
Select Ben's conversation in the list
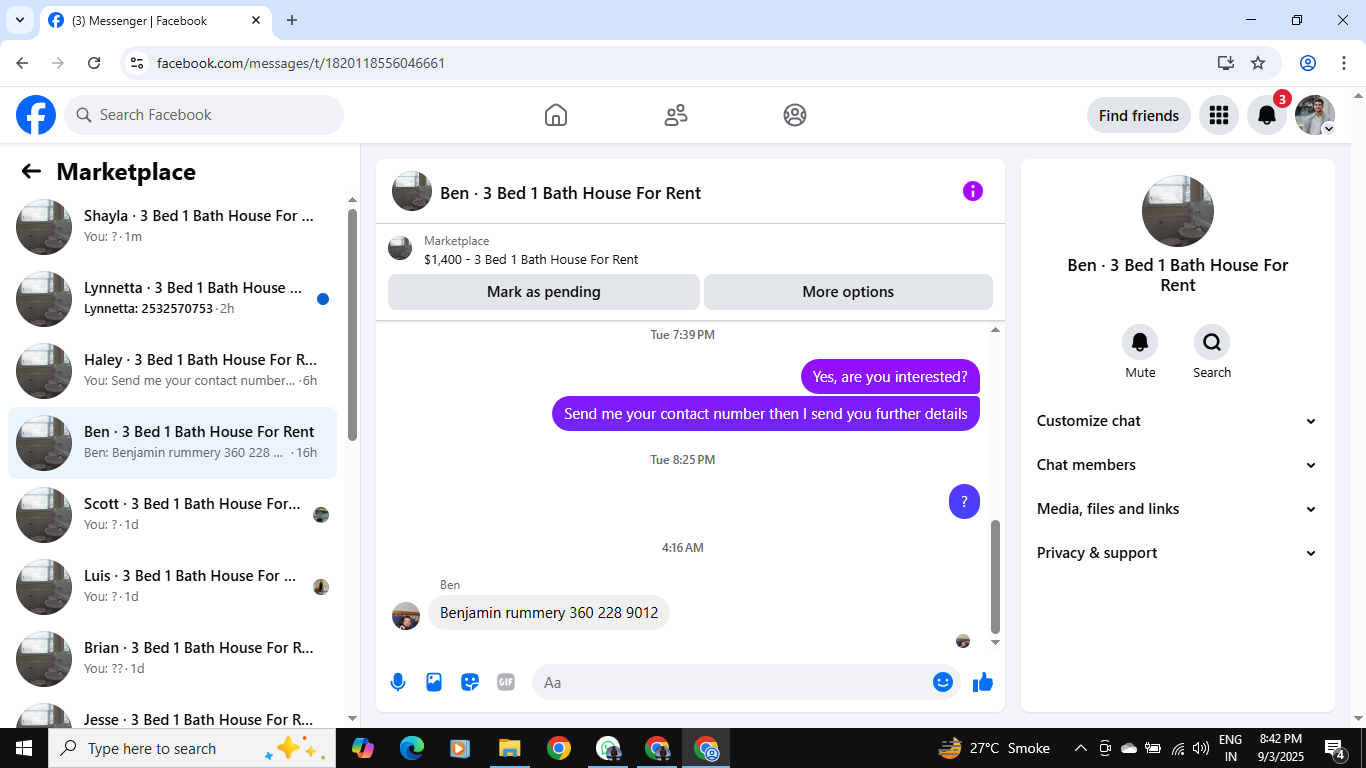tap(172, 443)
